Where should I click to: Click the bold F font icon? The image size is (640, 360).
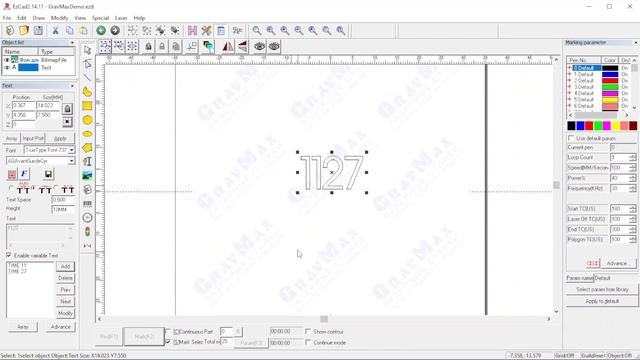(24, 174)
